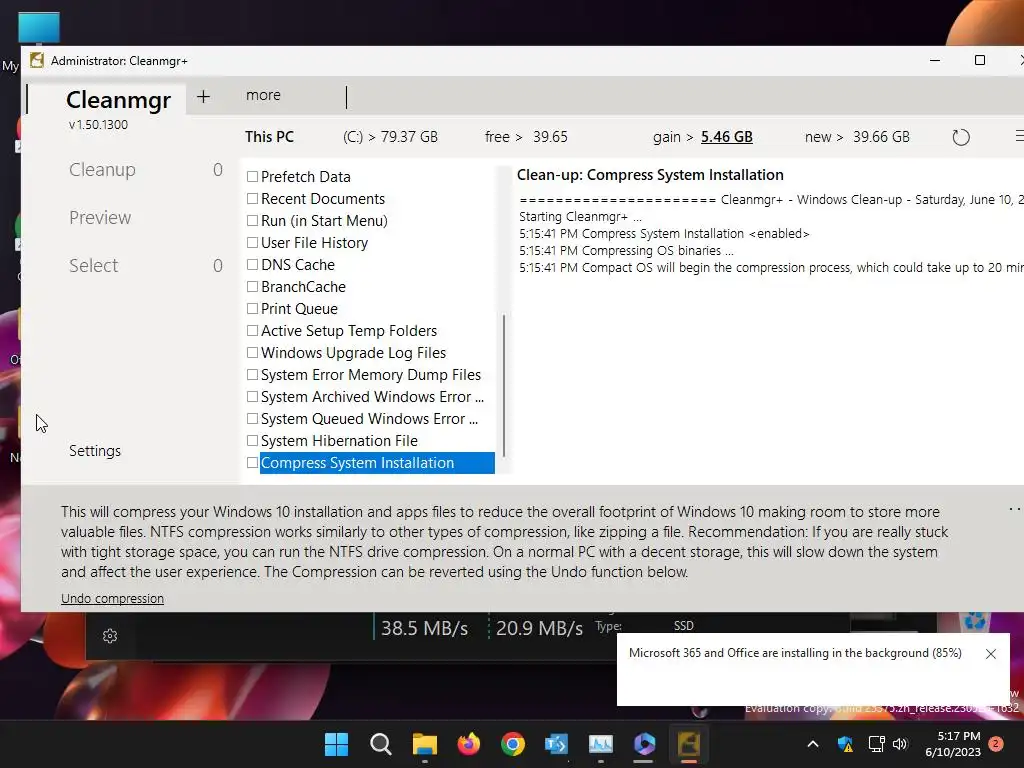Open Select in the sidebar

[x=93, y=266]
